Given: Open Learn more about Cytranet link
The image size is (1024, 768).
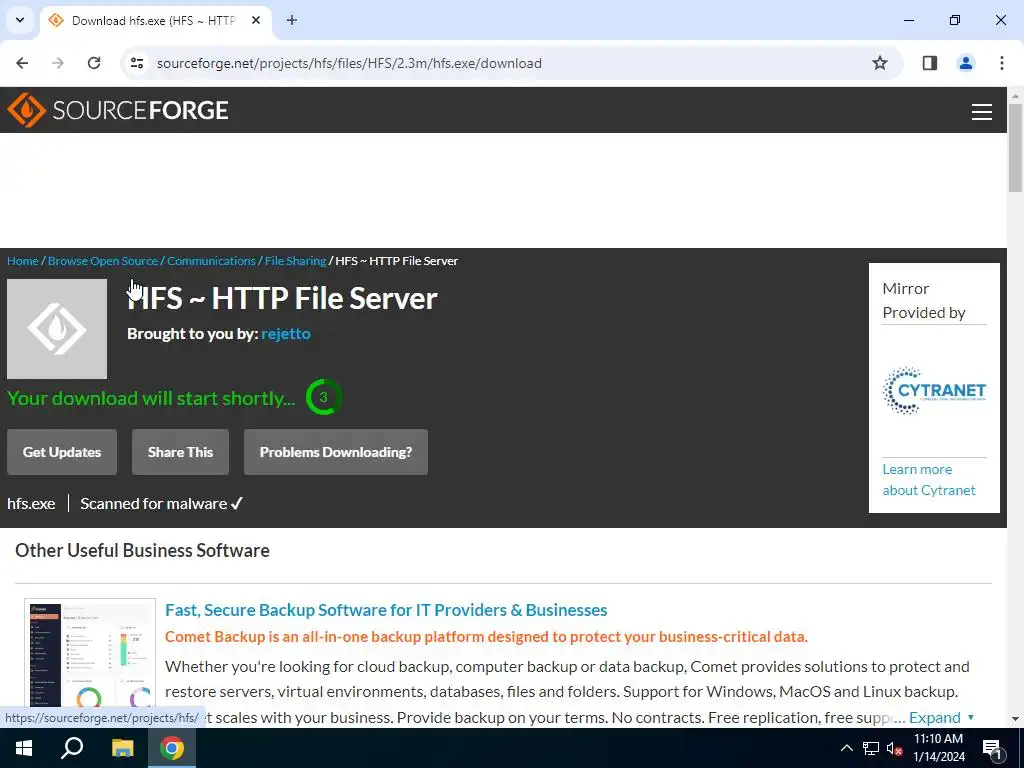Looking at the screenshot, I should coord(929,479).
